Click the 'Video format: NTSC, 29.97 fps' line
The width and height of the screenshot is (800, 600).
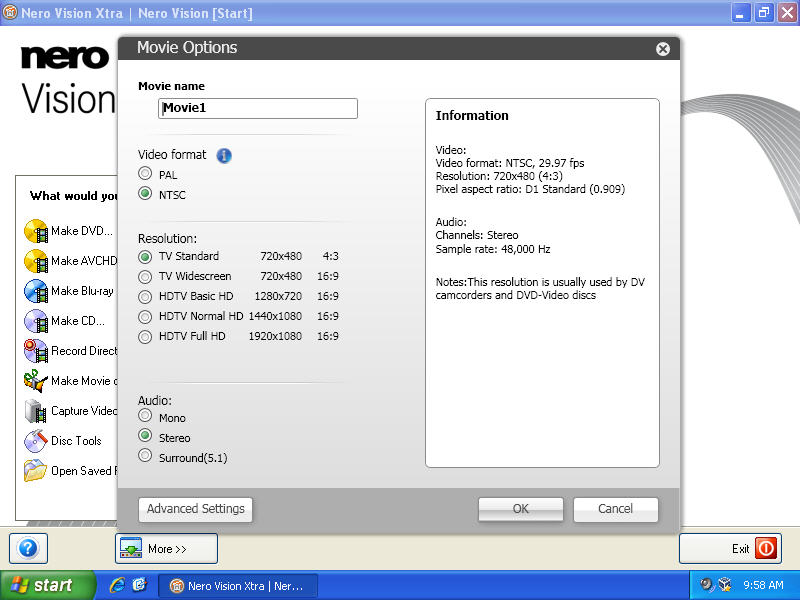[510, 163]
